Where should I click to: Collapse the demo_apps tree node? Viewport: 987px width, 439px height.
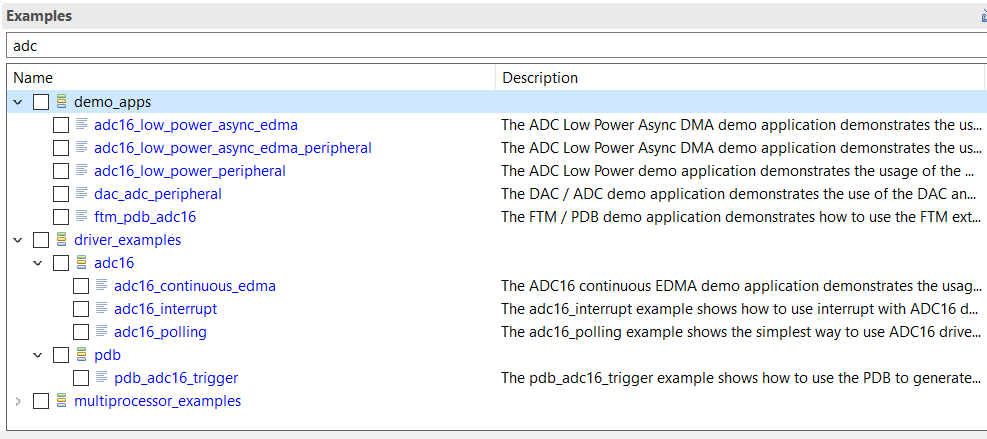[18, 102]
